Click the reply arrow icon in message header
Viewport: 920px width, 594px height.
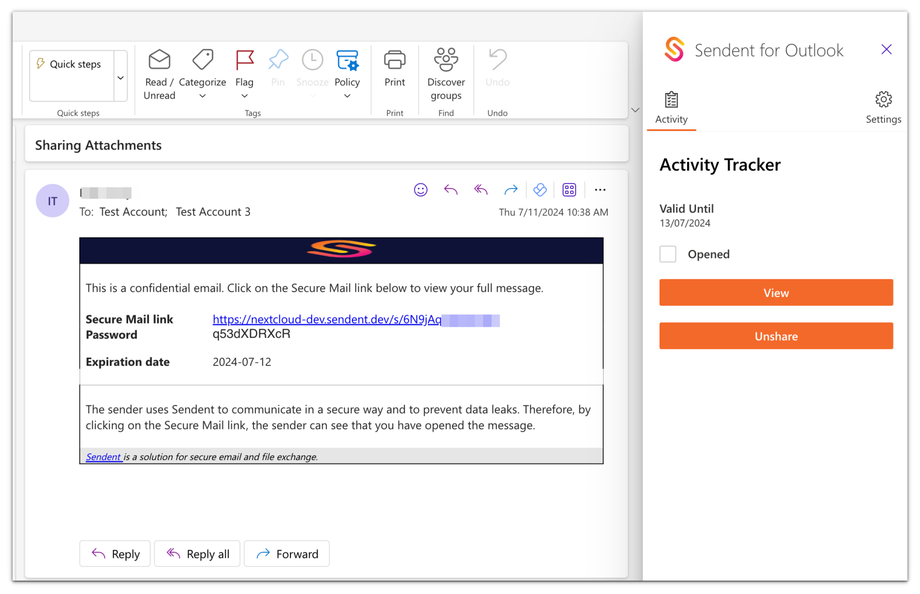click(x=451, y=190)
